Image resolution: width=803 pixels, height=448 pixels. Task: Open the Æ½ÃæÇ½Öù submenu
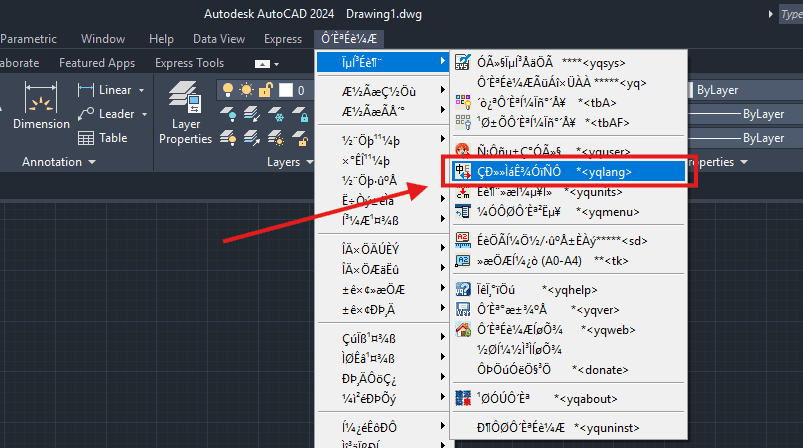point(383,92)
